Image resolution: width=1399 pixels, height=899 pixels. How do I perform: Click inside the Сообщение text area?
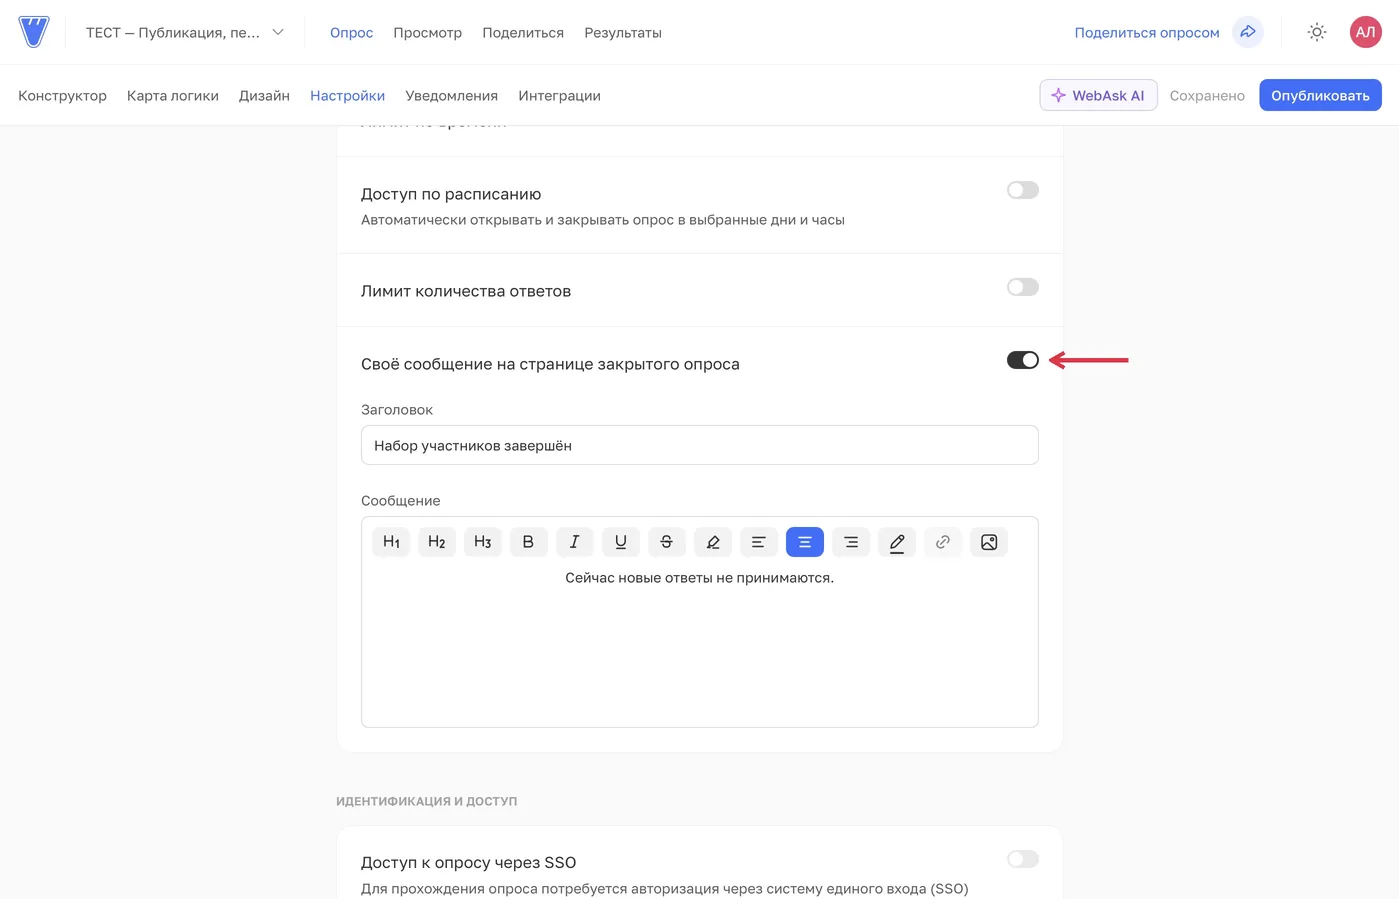[x=699, y=645]
